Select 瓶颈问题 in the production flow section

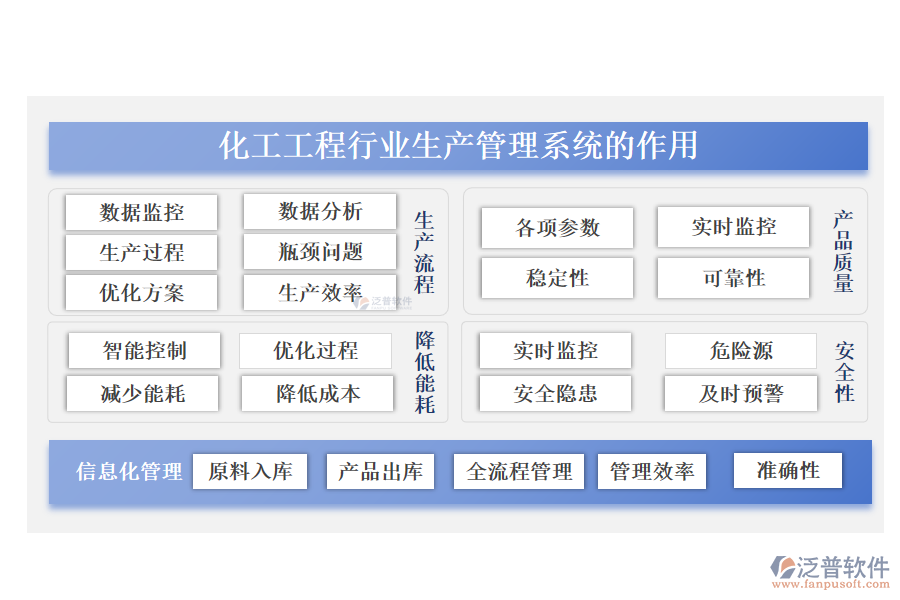coord(316,252)
